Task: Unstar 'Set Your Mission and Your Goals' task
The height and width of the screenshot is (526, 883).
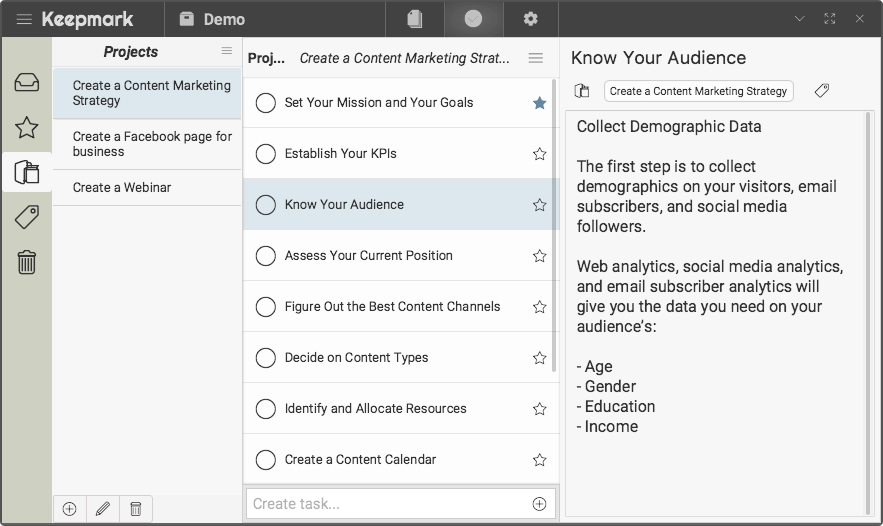Action: point(539,103)
